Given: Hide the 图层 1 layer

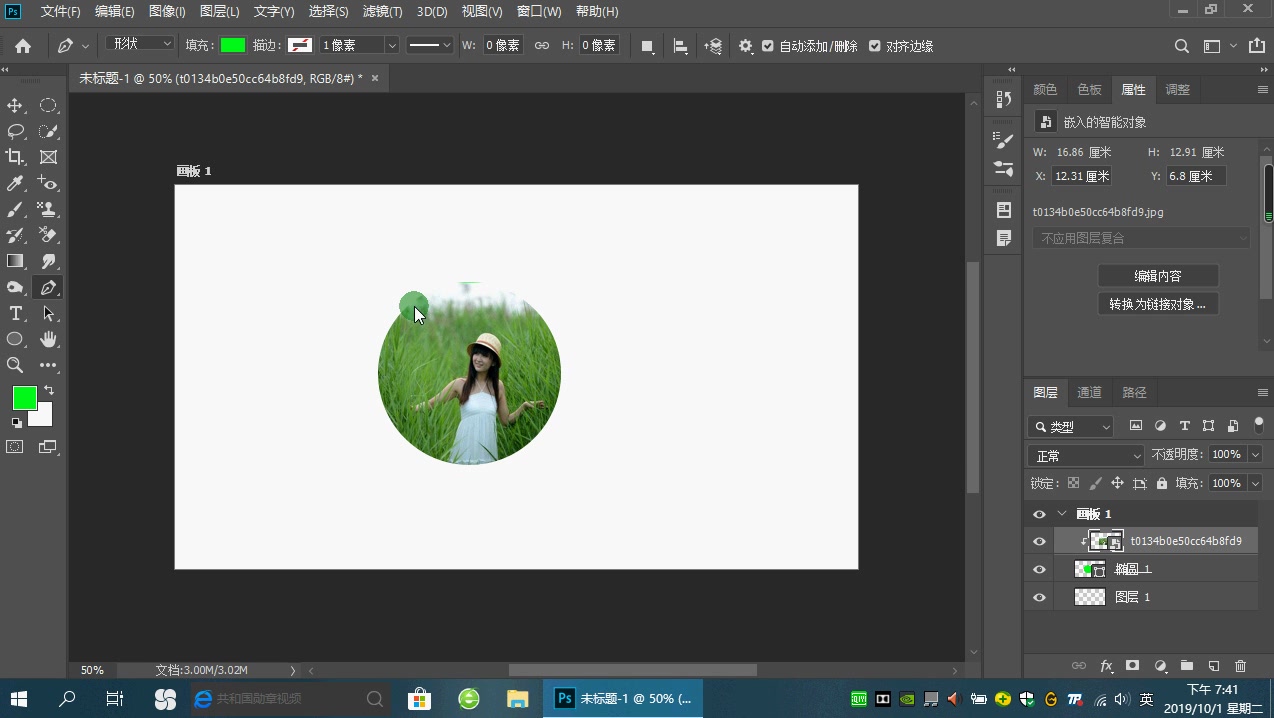Looking at the screenshot, I should coord(1039,597).
